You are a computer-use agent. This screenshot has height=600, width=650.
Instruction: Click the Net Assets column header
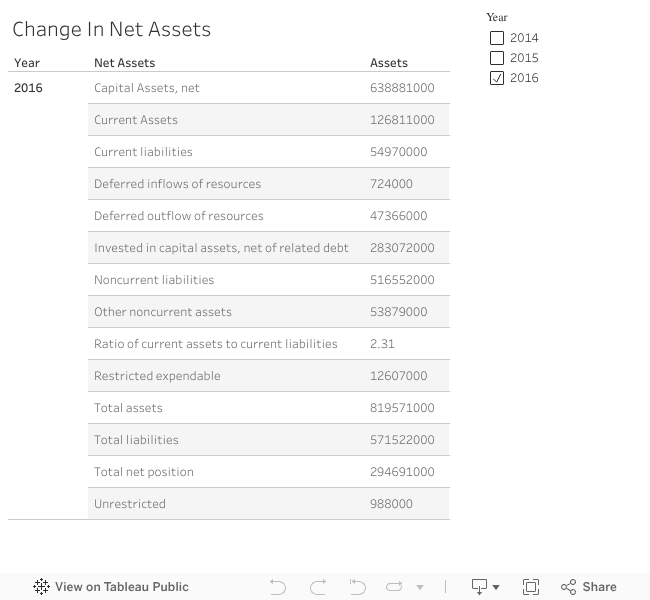pos(125,63)
